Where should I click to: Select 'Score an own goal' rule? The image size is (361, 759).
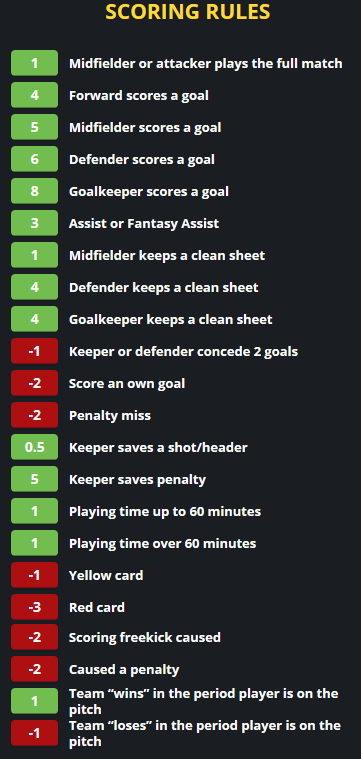127,383
